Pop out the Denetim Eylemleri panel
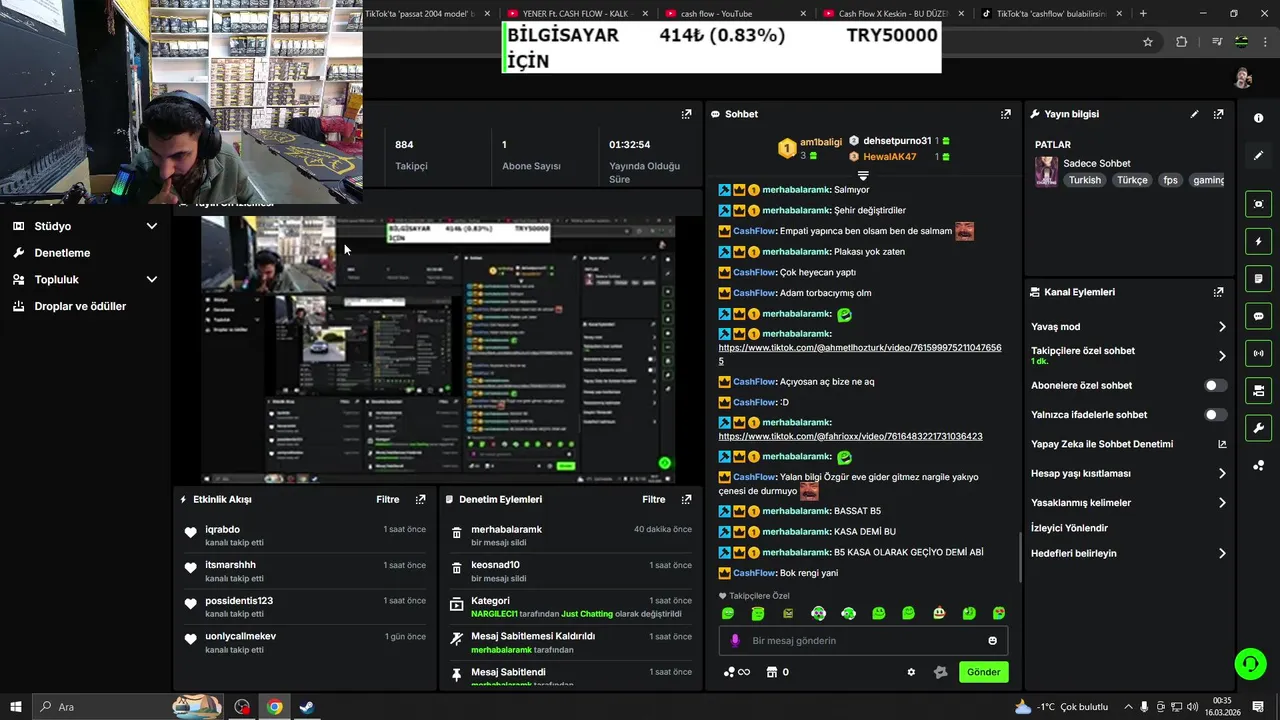Image resolution: width=1280 pixels, height=720 pixels. [686, 499]
